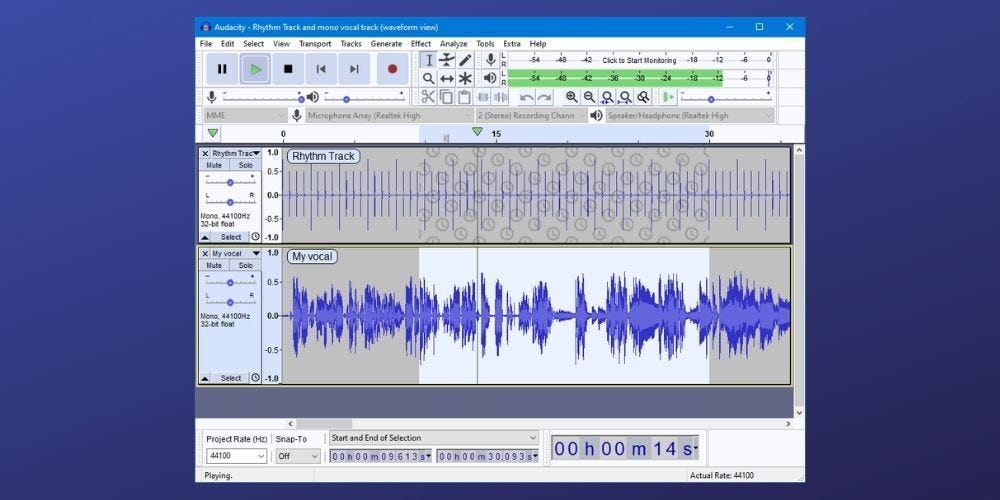Toggle sync-lock clock icon on Rhythm Track
Screen dimensions: 1000x500
point(256,237)
